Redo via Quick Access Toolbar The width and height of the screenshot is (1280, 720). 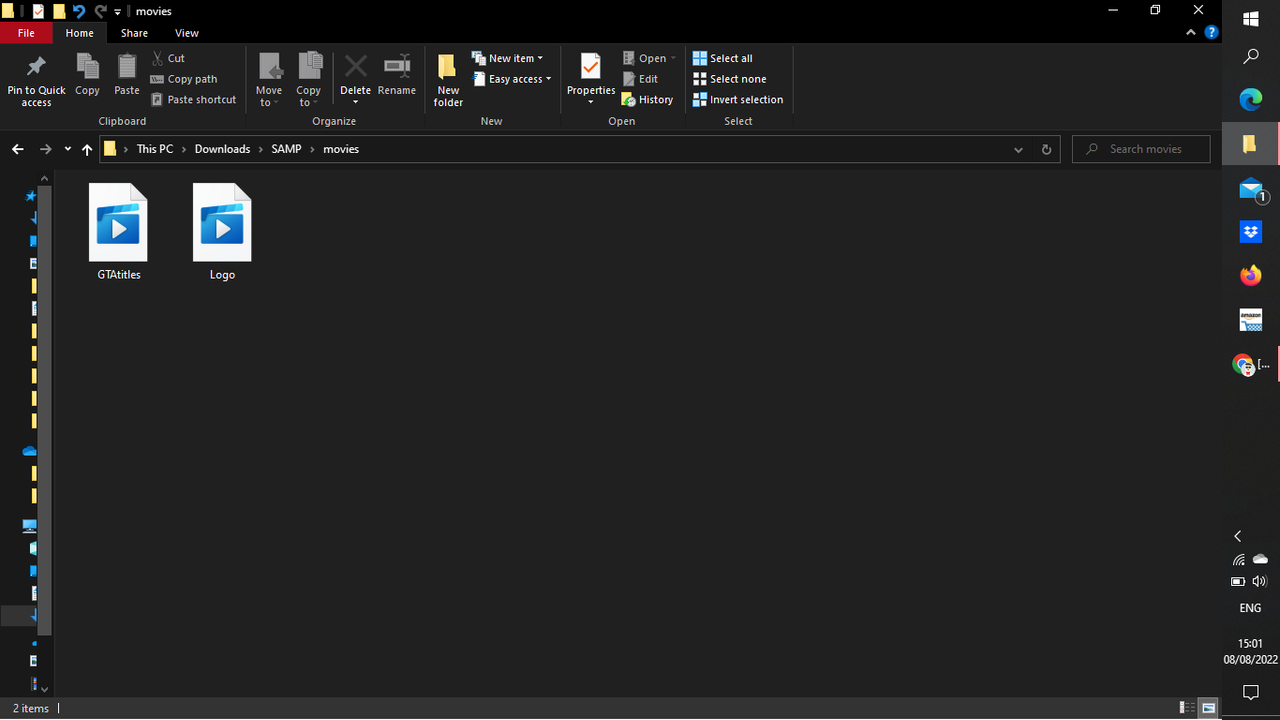click(x=100, y=11)
